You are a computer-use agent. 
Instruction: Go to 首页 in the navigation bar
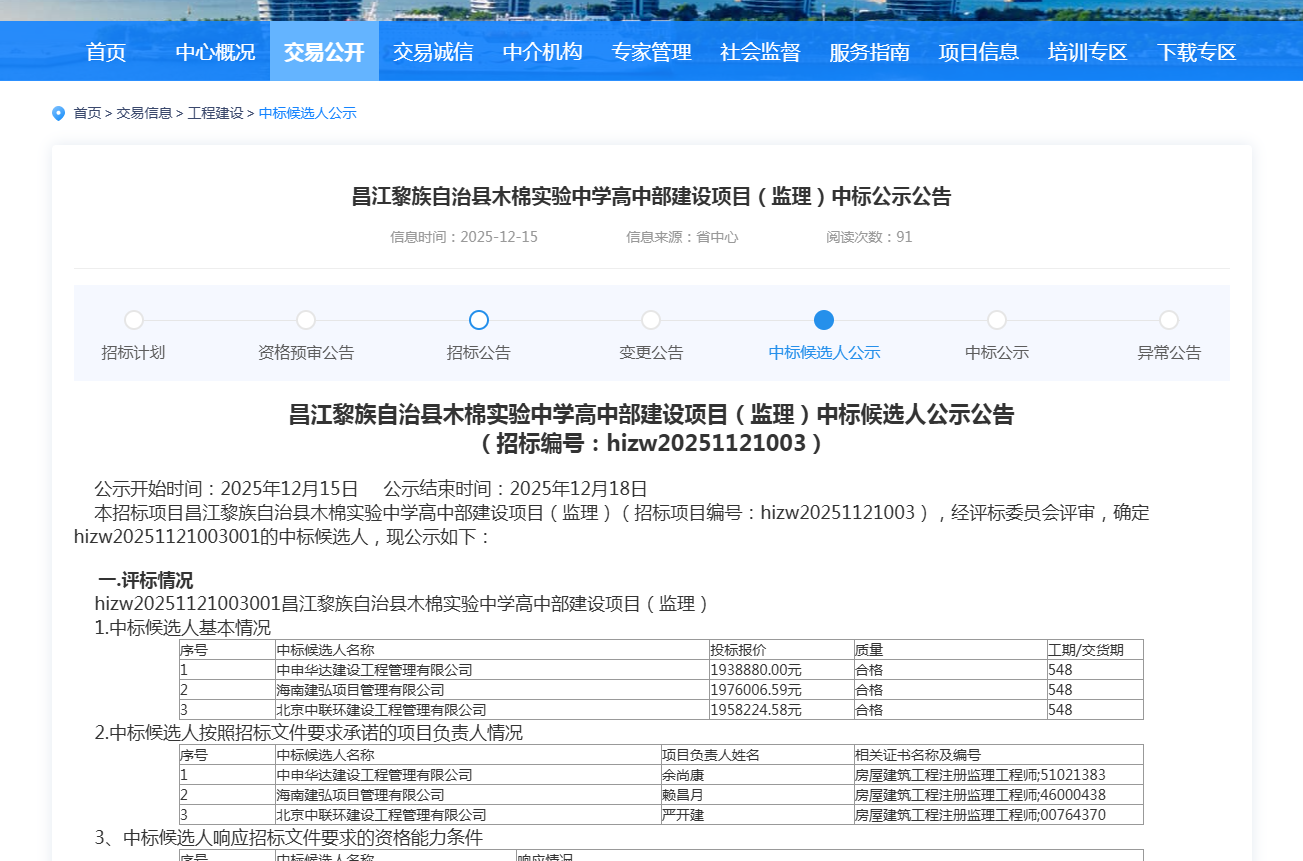click(106, 52)
